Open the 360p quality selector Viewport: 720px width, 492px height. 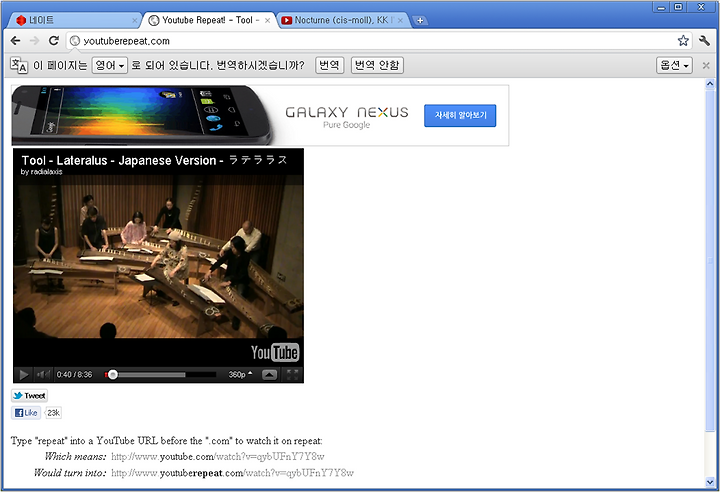tap(240, 374)
